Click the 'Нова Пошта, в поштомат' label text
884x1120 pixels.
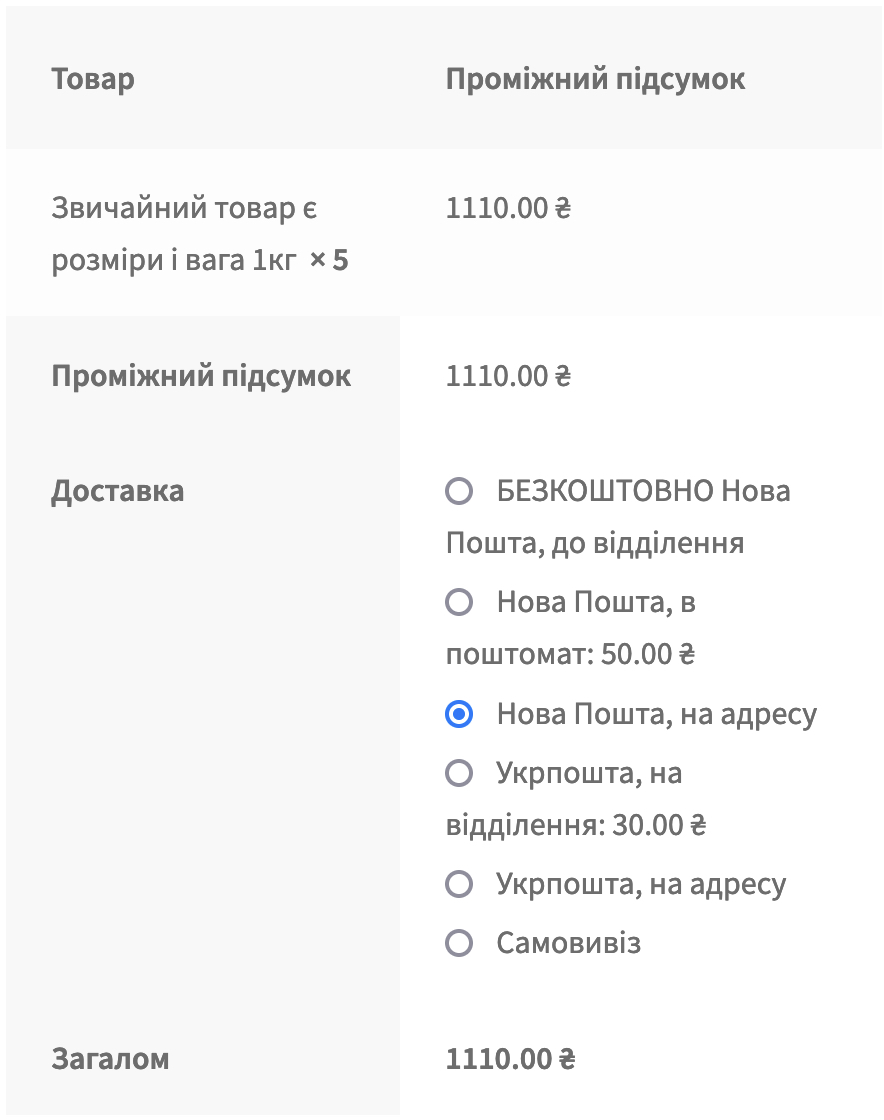[571, 628]
